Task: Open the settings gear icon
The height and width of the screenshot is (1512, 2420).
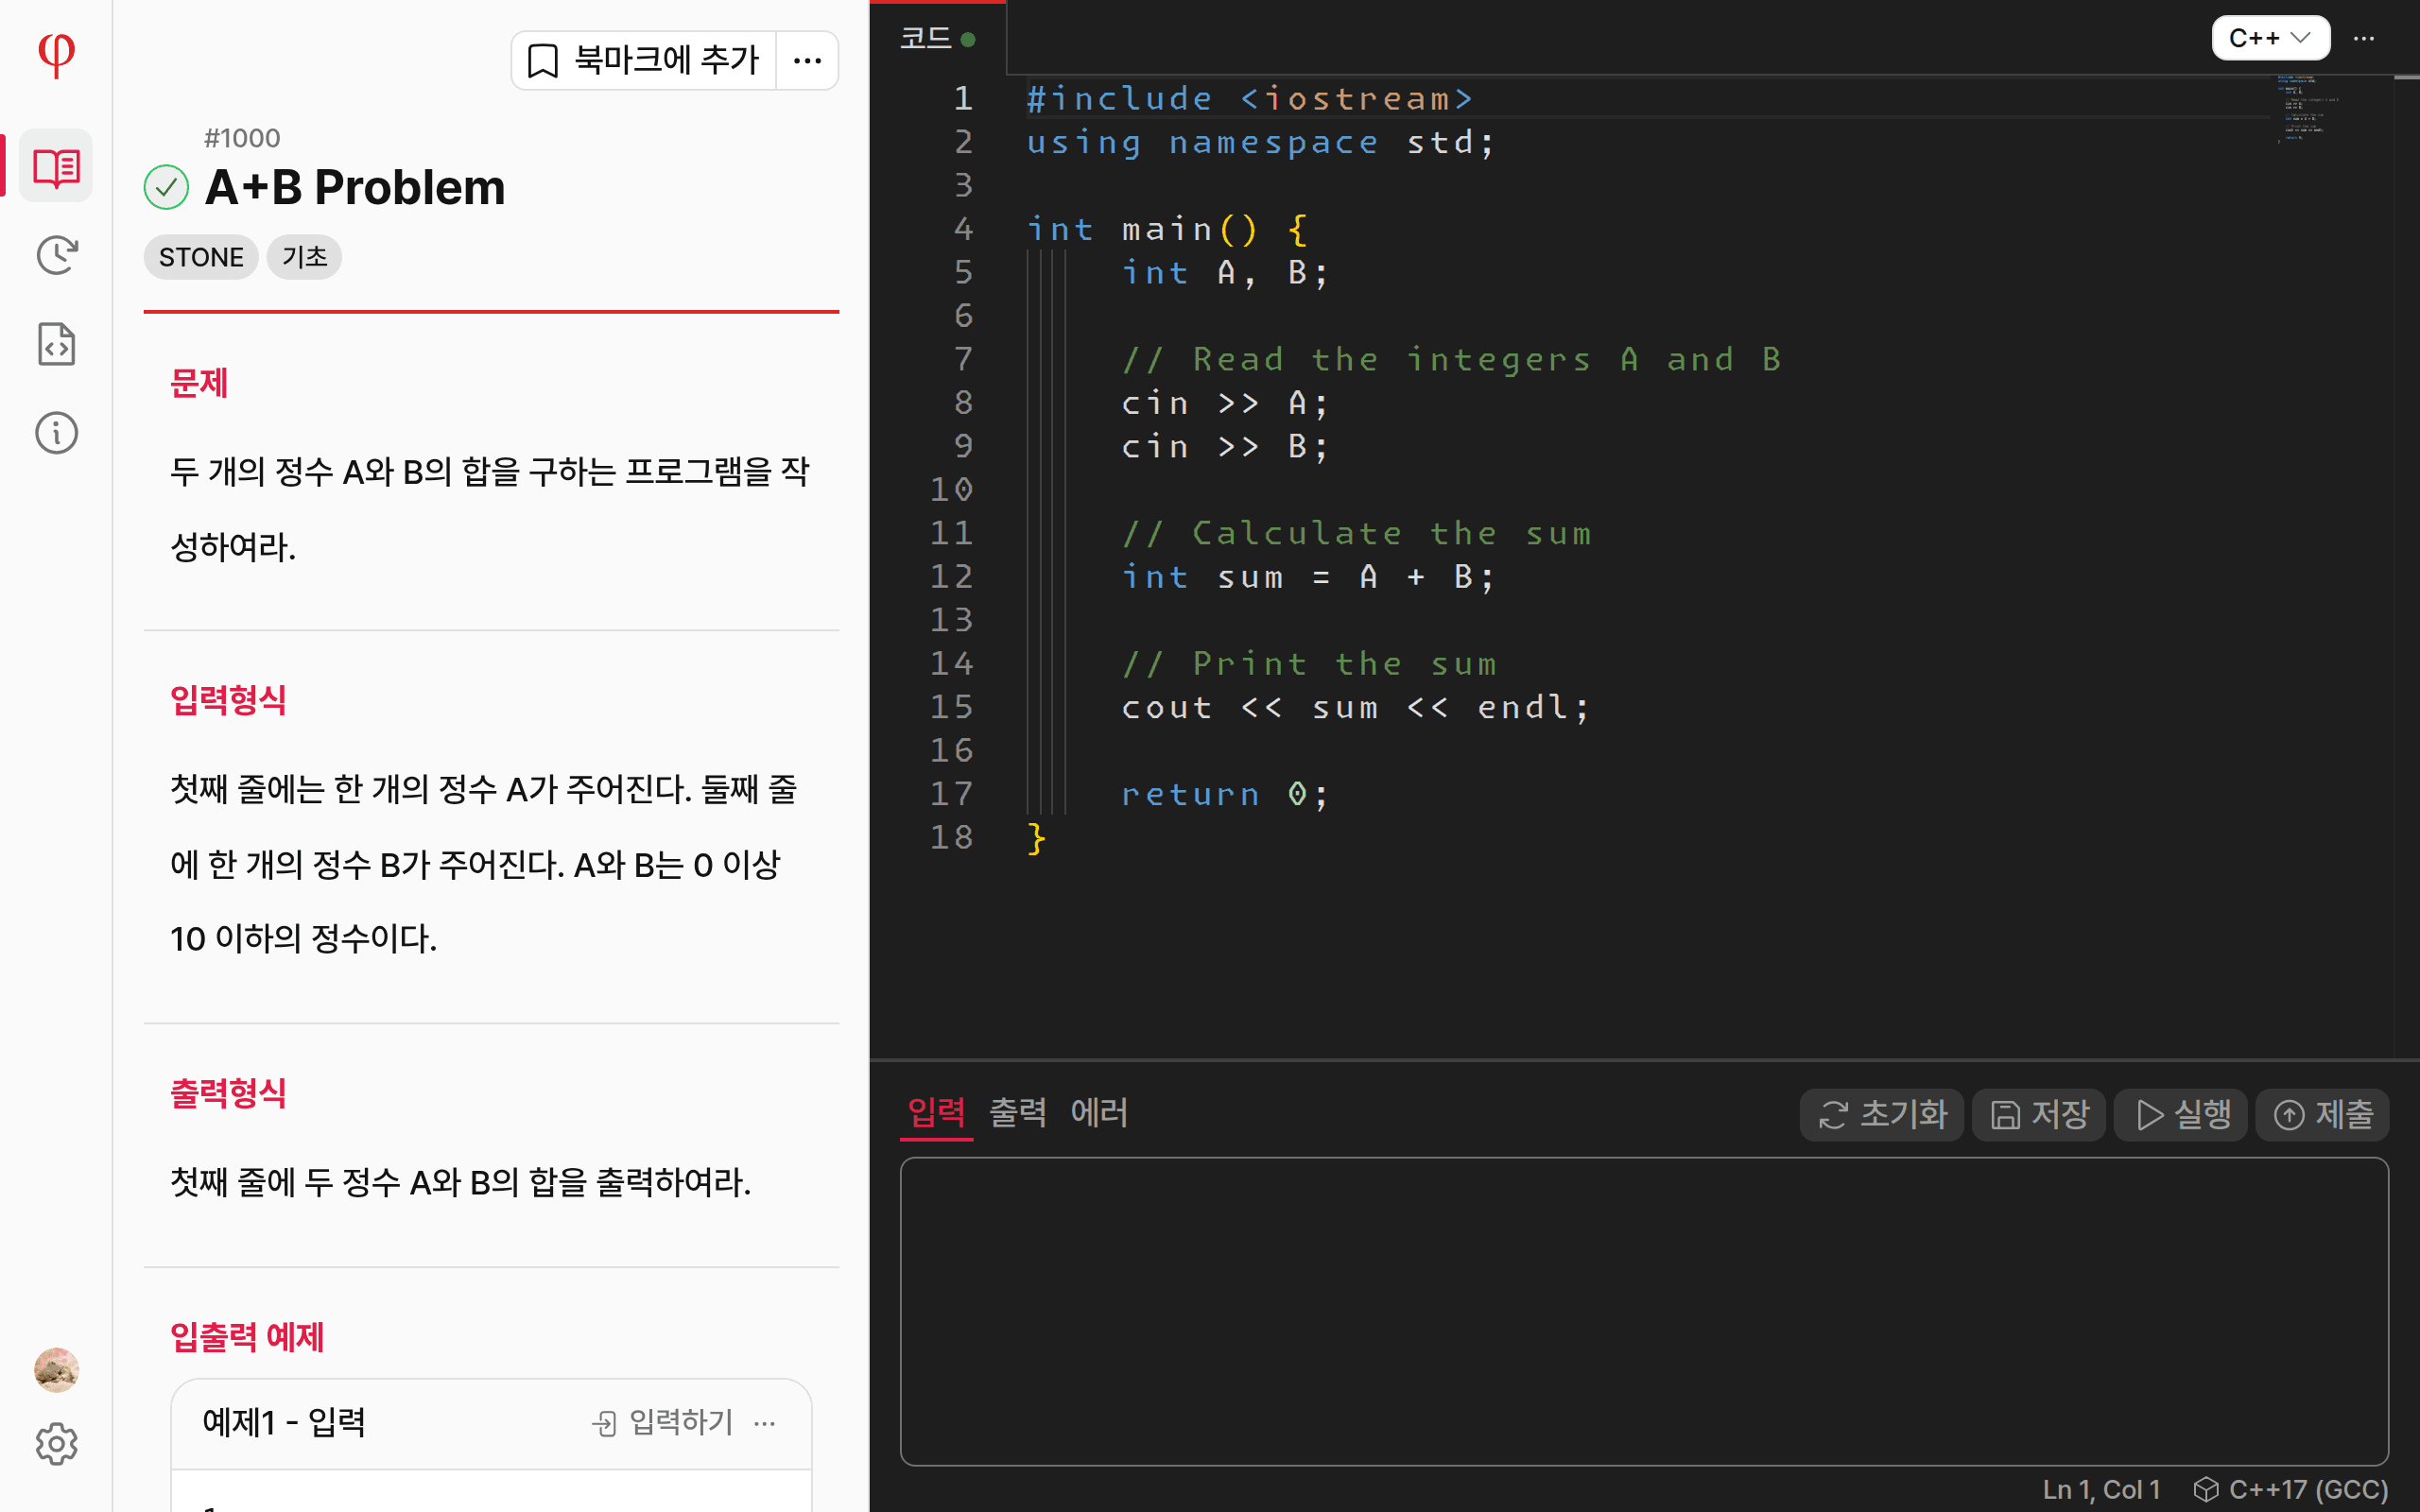Action: [56, 1444]
